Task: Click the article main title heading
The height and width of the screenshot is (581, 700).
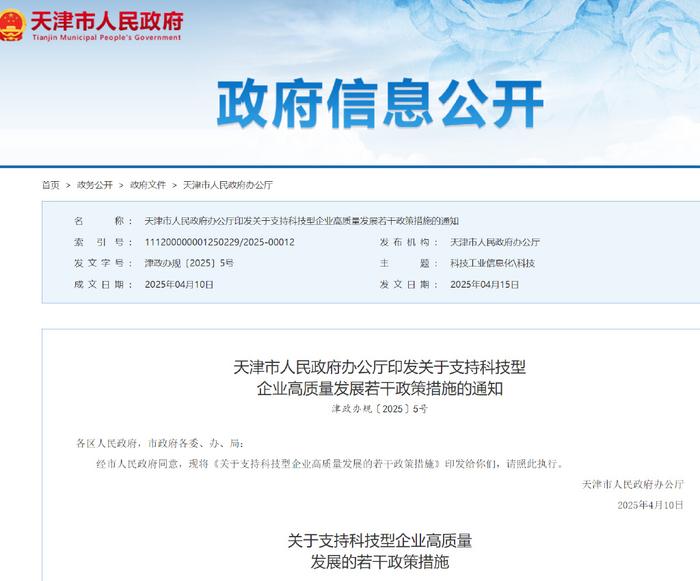Action: coord(379,378)
